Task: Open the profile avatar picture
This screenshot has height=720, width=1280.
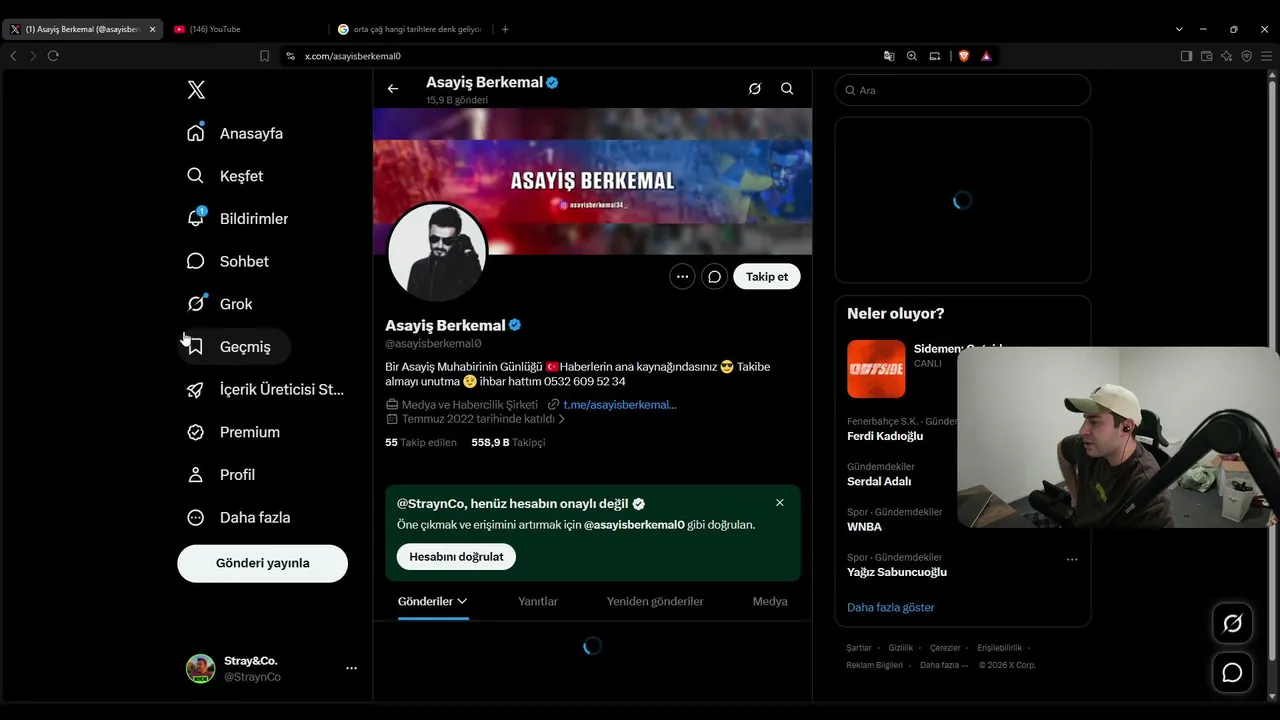Action: coord(437,252)
